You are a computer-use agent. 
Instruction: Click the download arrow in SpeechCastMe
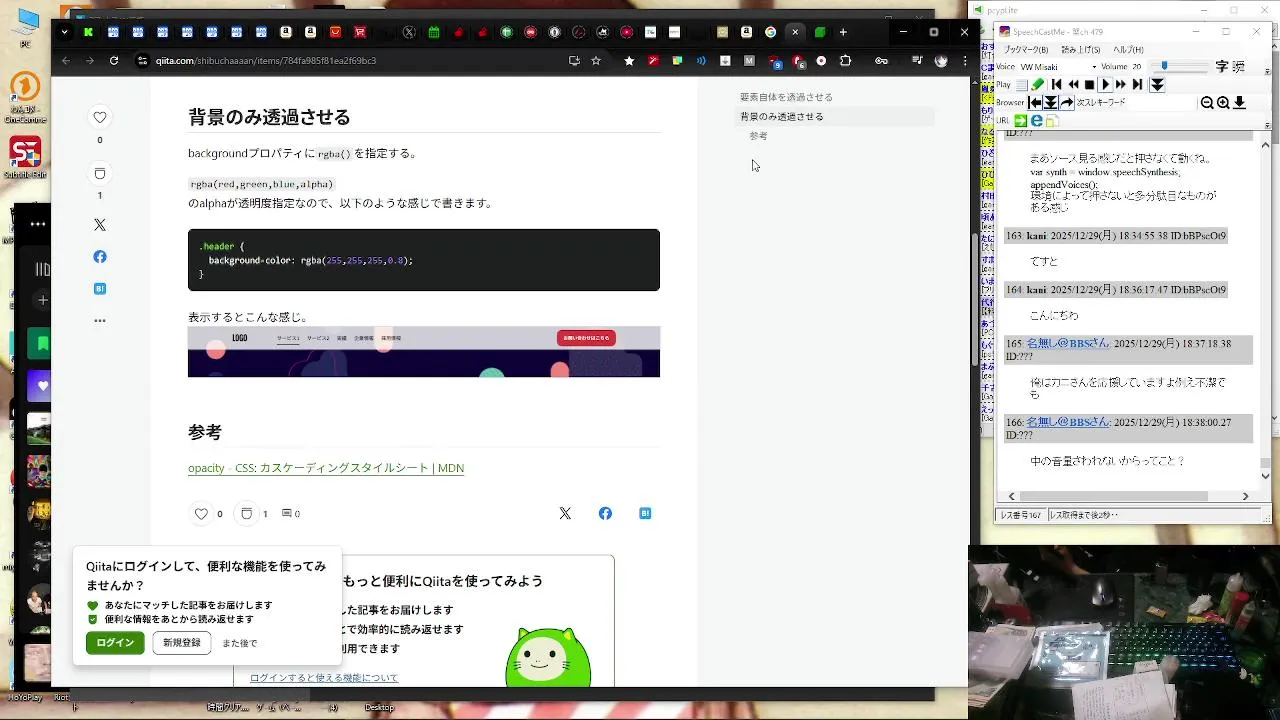click(1239, 103)
